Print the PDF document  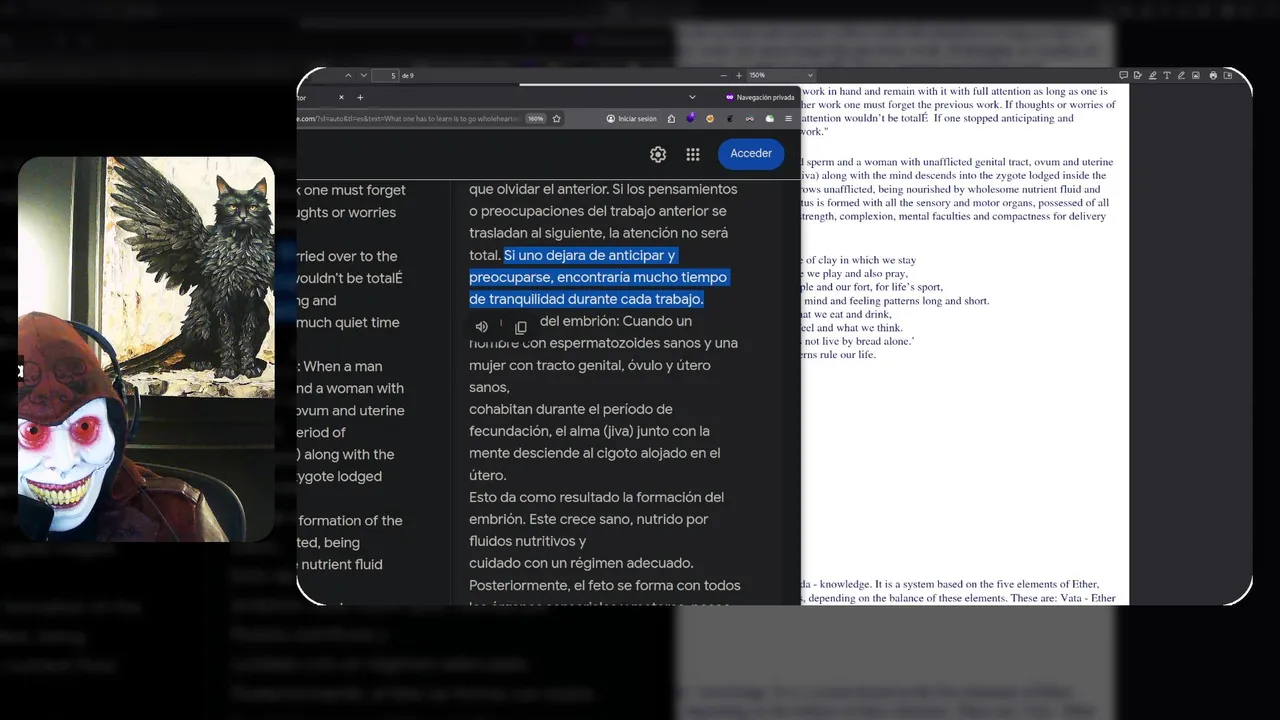coord(1213,75)
